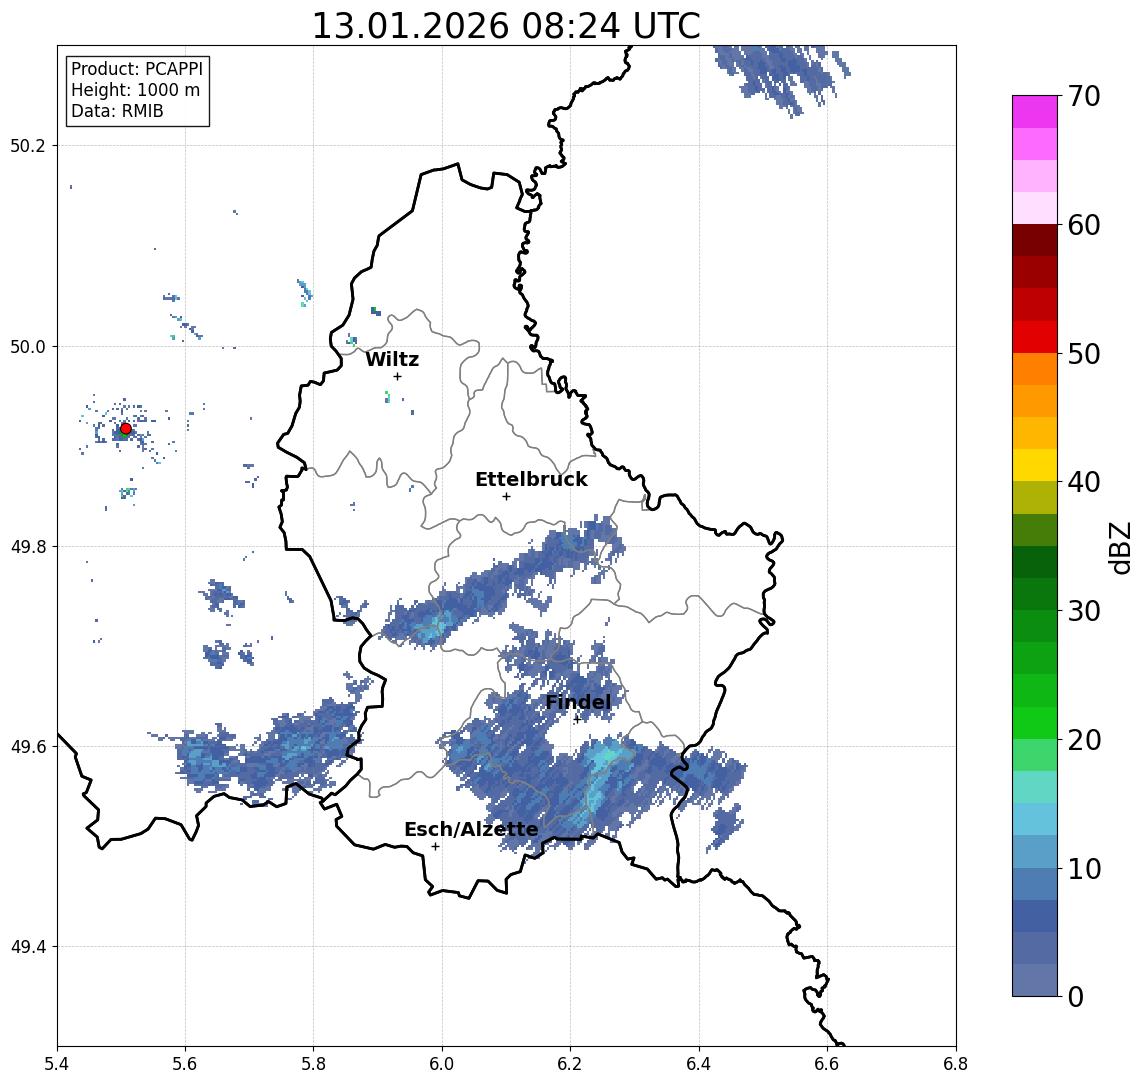This screenshot has height=1084, width=1145.
Task: Click the longitude axis label 5.8
Action: point(313,1064)
